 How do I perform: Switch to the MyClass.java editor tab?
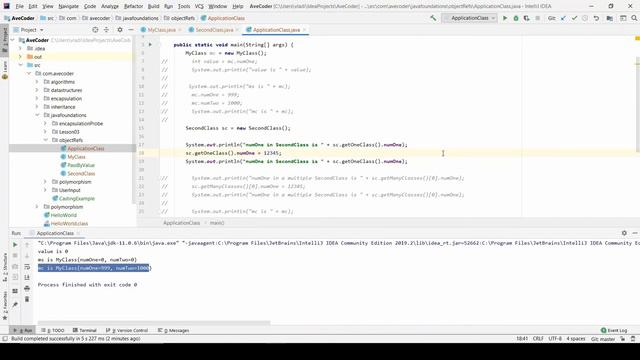pyautogui.click(x=162, y=30)
